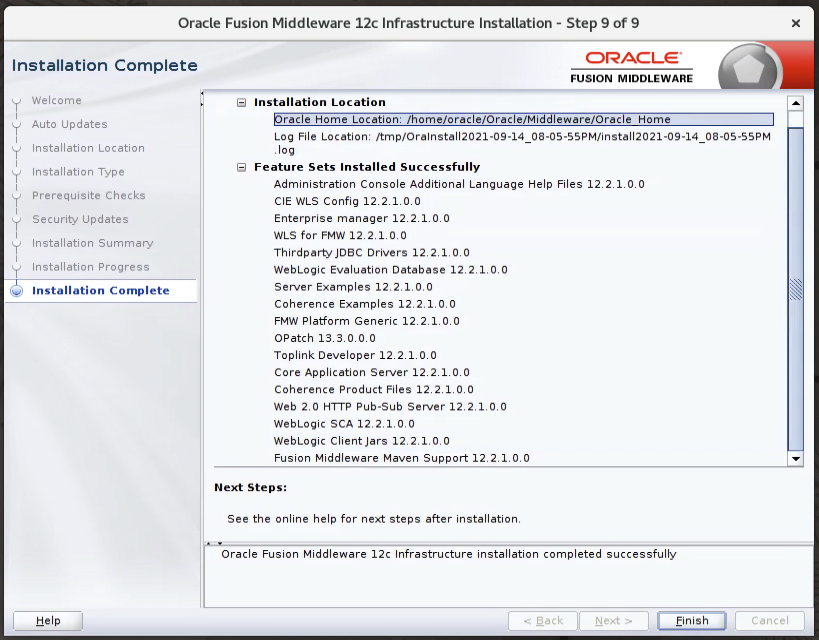Click the vertical scrollbar thumb

(x=795, y=288)
